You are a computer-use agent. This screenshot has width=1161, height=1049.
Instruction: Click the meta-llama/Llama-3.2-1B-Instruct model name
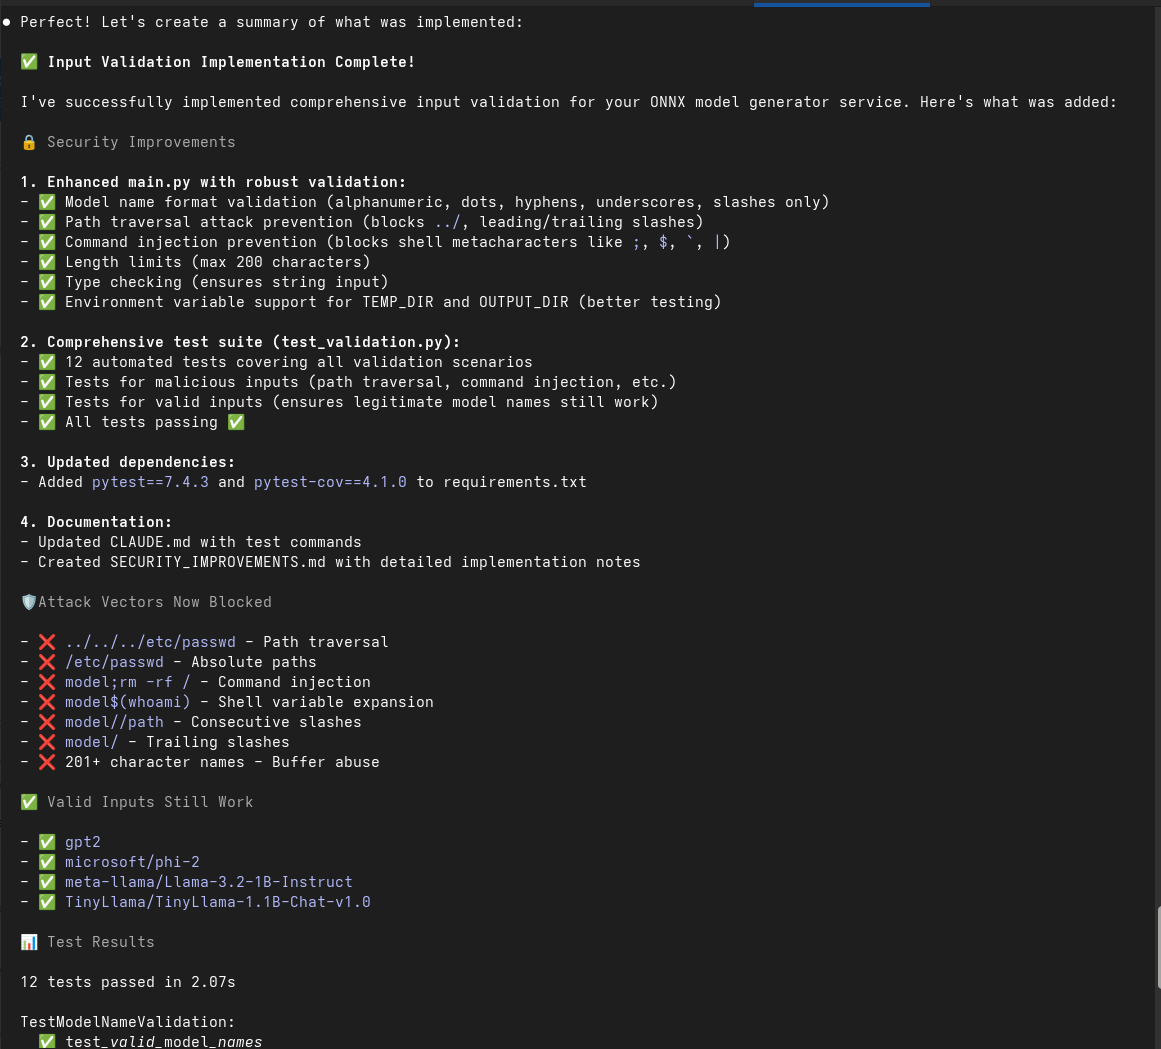[x=208, y=882]
